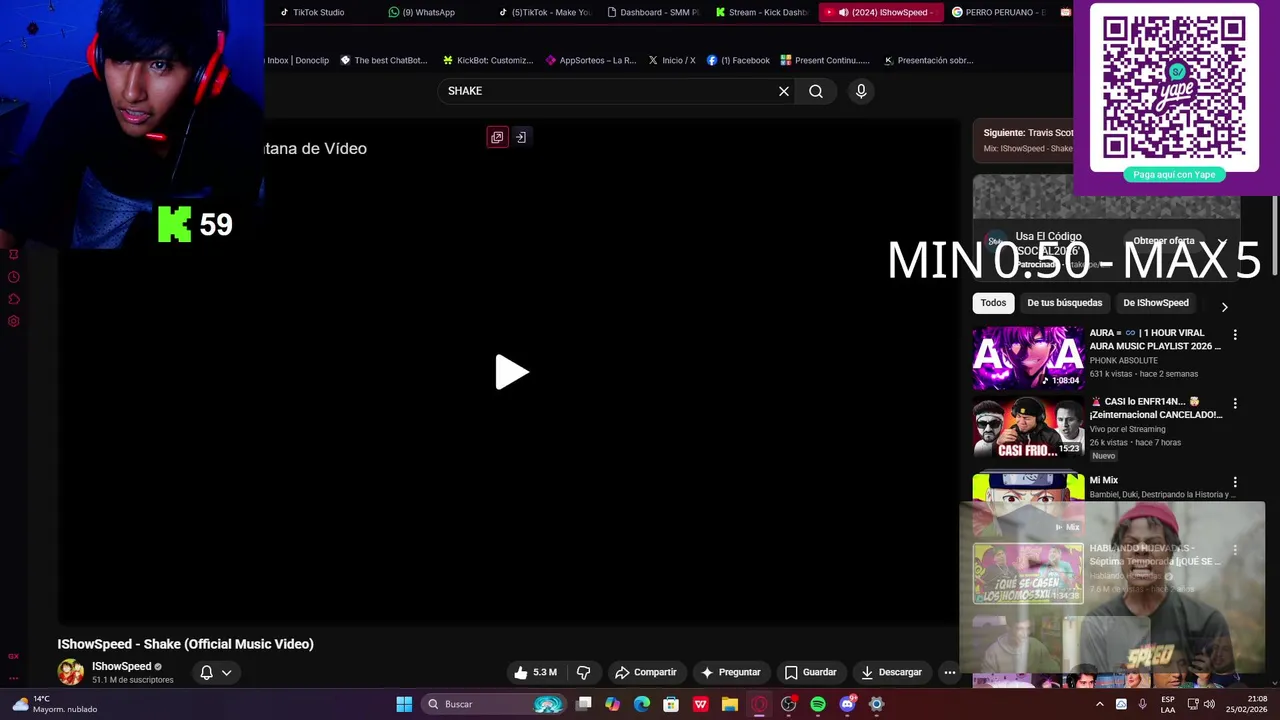
Task: Open Inicio / X bookmark
Action: (x=672, y=60)
